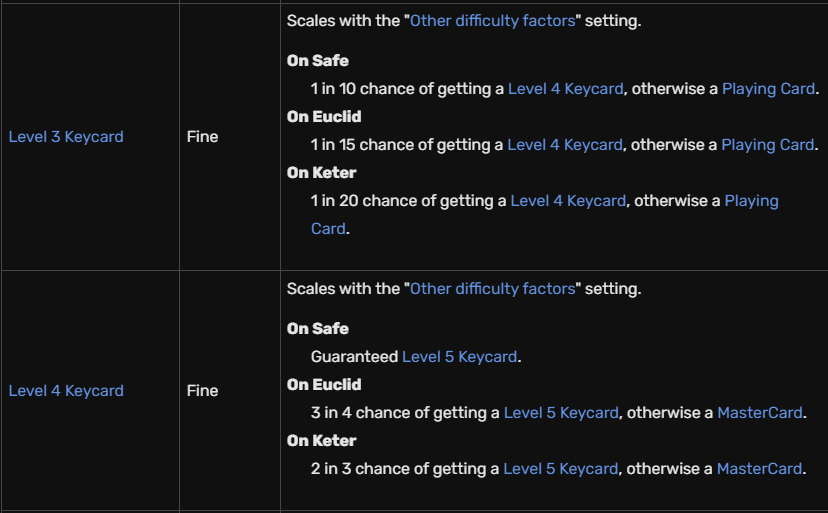Follow MasterCard link in 3 in 4 line
Viewport: 828px width, 513px height.
760,413
